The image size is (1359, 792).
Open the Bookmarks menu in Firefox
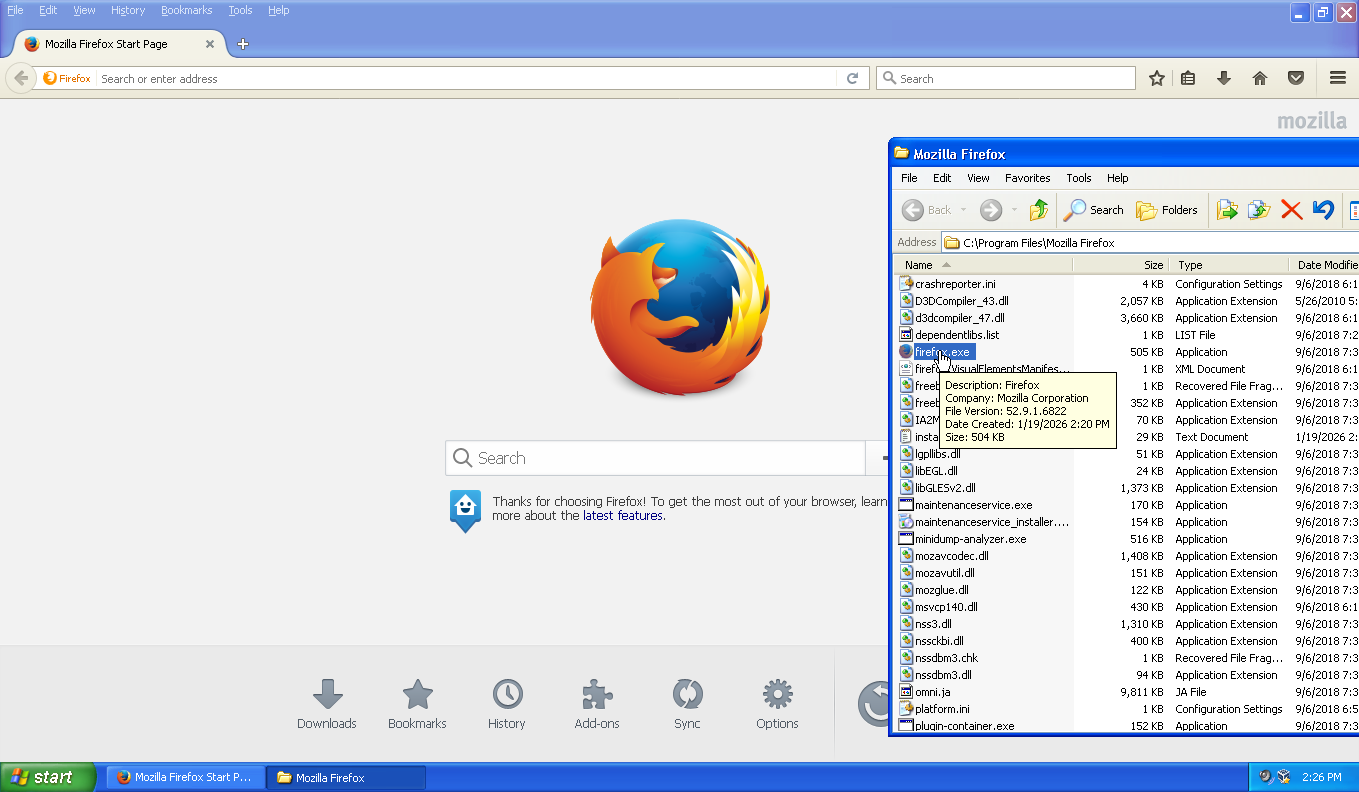(186, 10)
